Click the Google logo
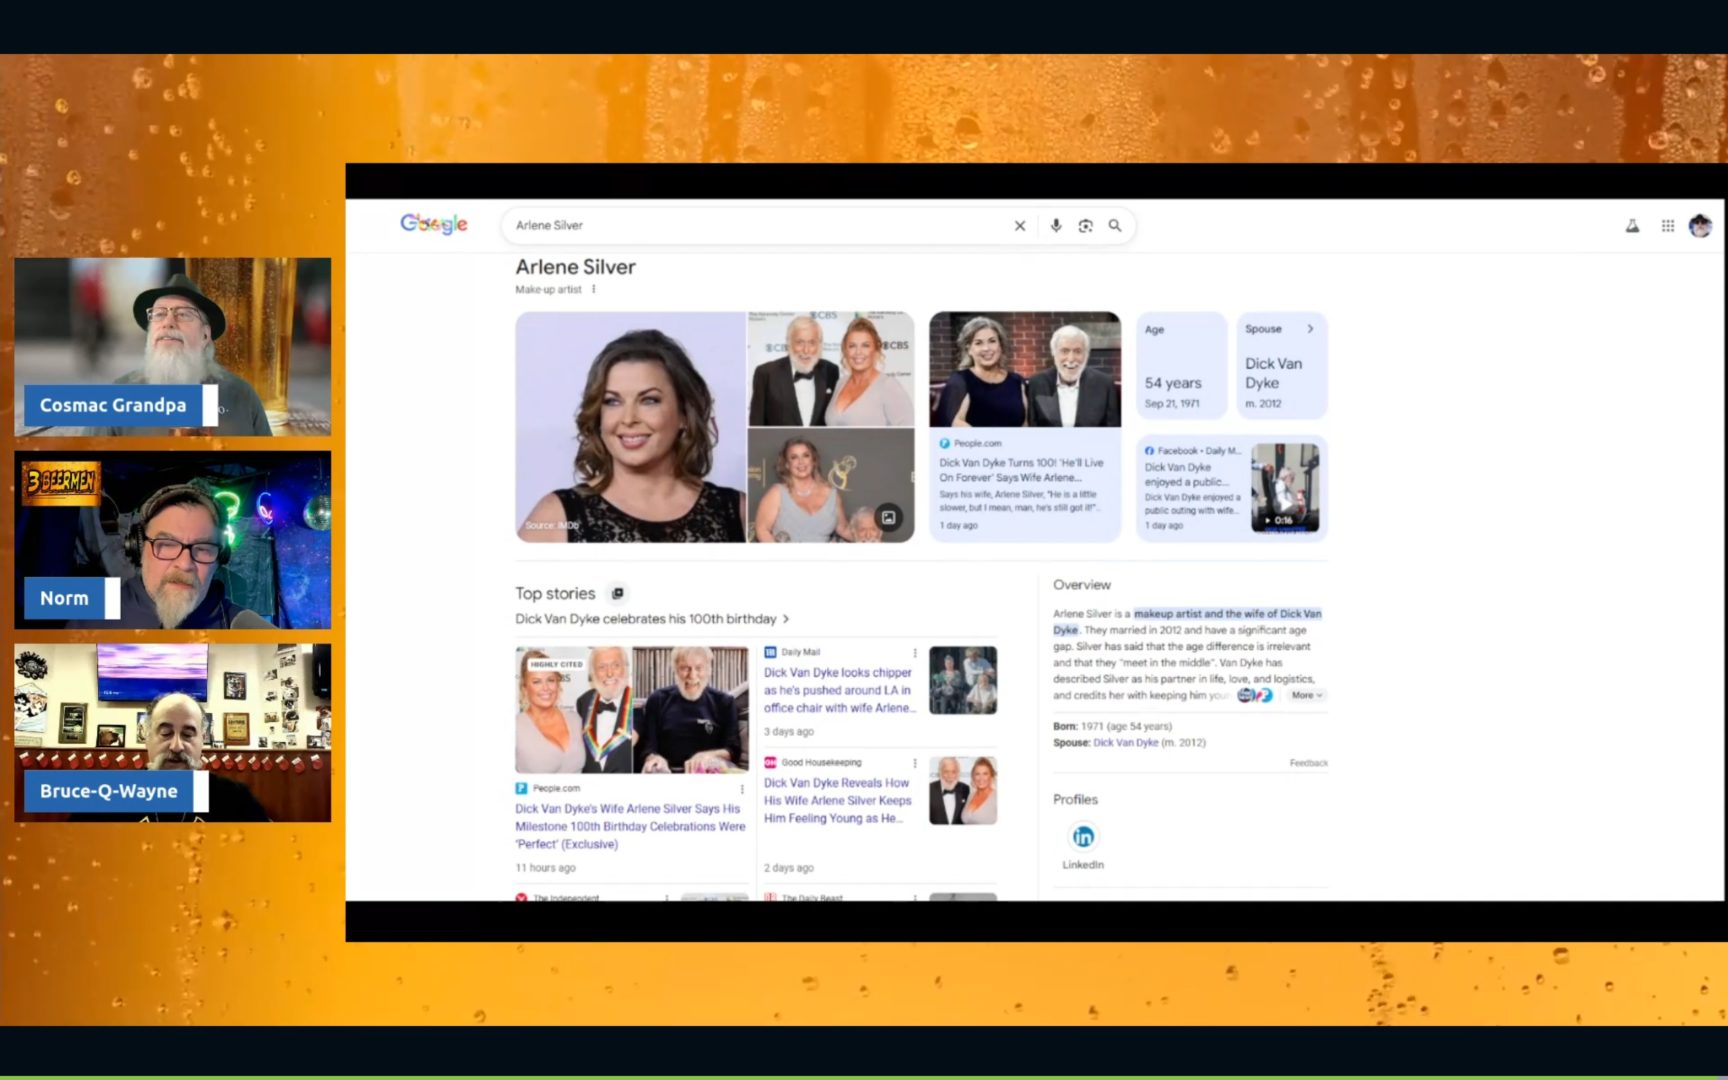 pos(434,224)
